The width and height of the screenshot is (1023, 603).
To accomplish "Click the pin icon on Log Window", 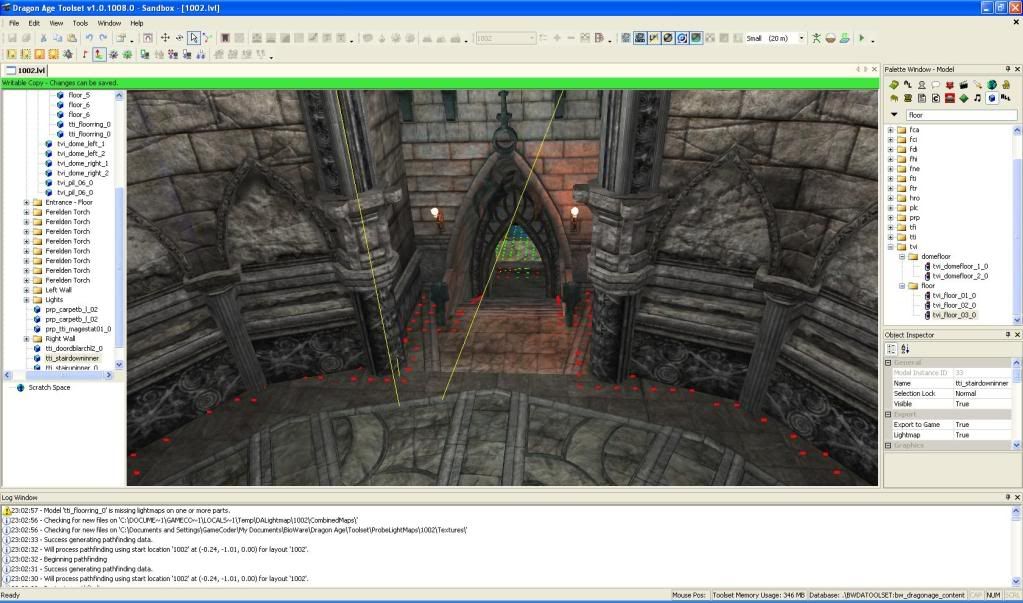I will pos(1007,497).
